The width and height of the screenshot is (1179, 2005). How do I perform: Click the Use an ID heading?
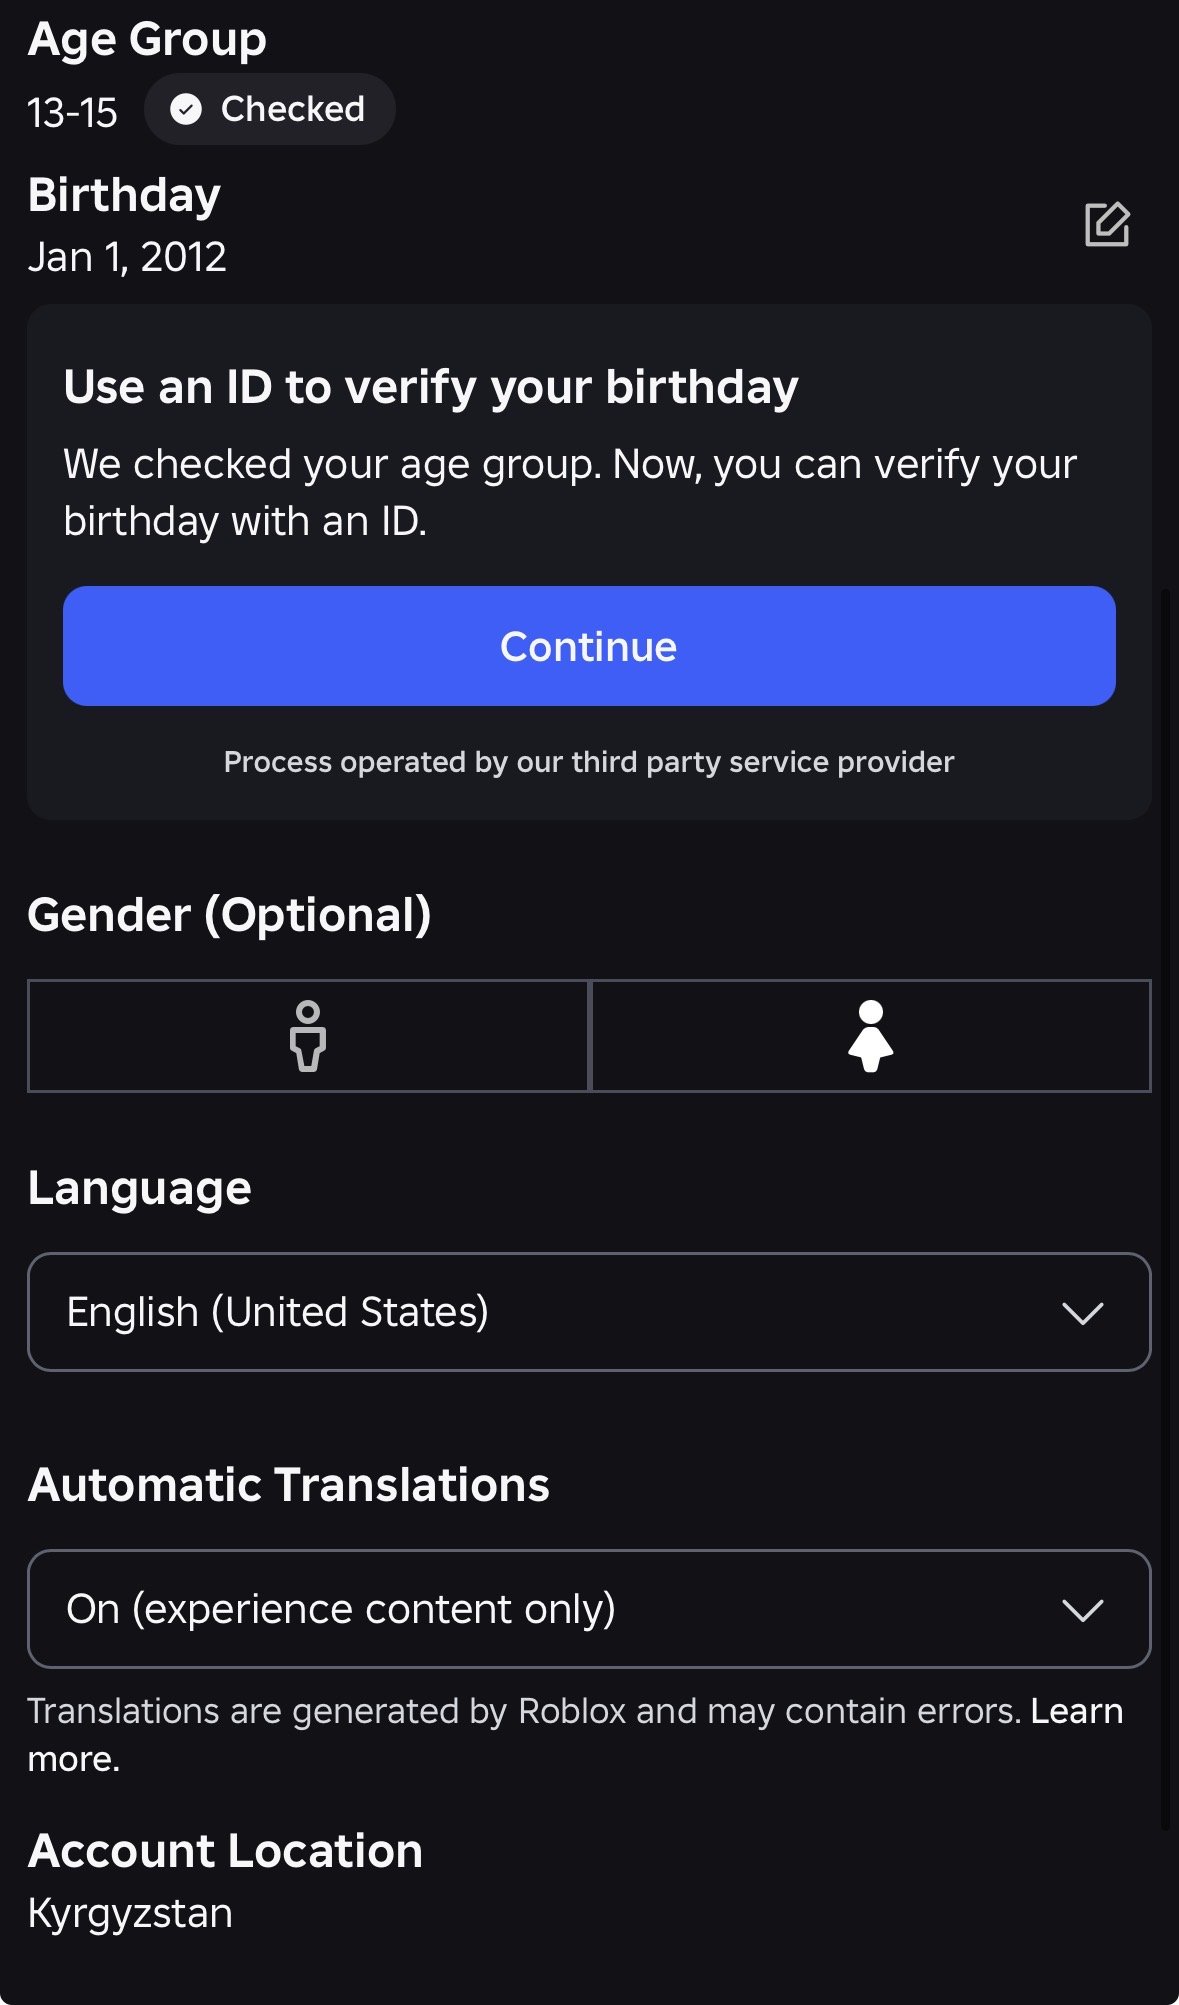tap(431, 387)
